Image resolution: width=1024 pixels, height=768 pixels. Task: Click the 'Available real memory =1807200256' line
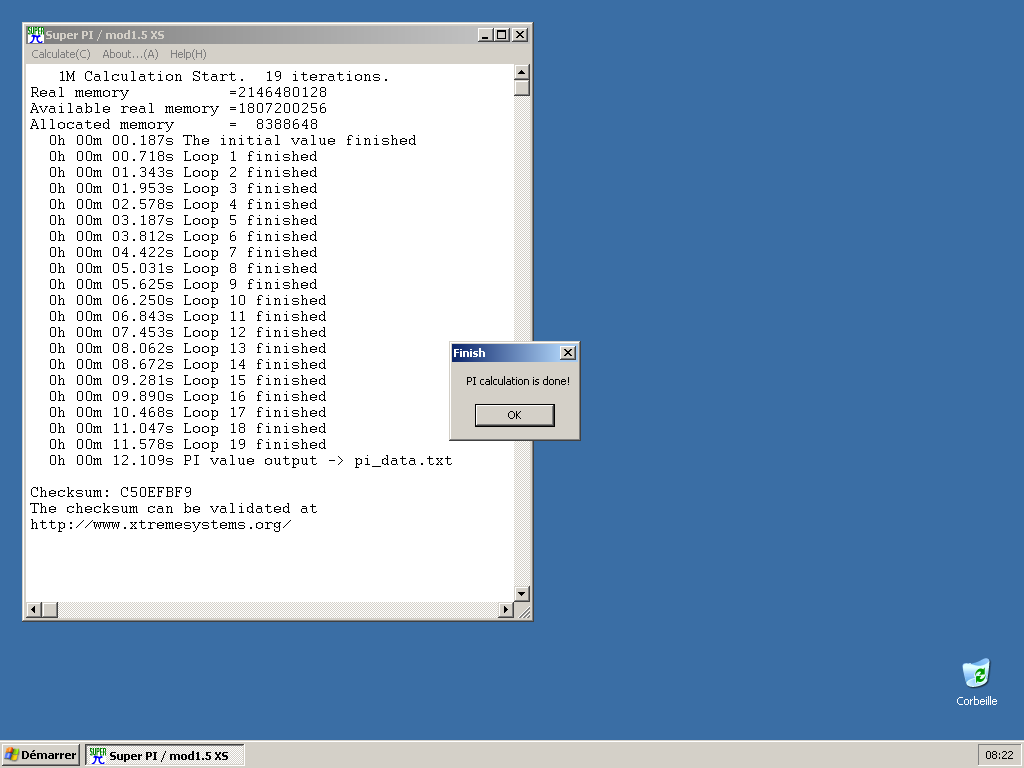[x=178, y=108]
